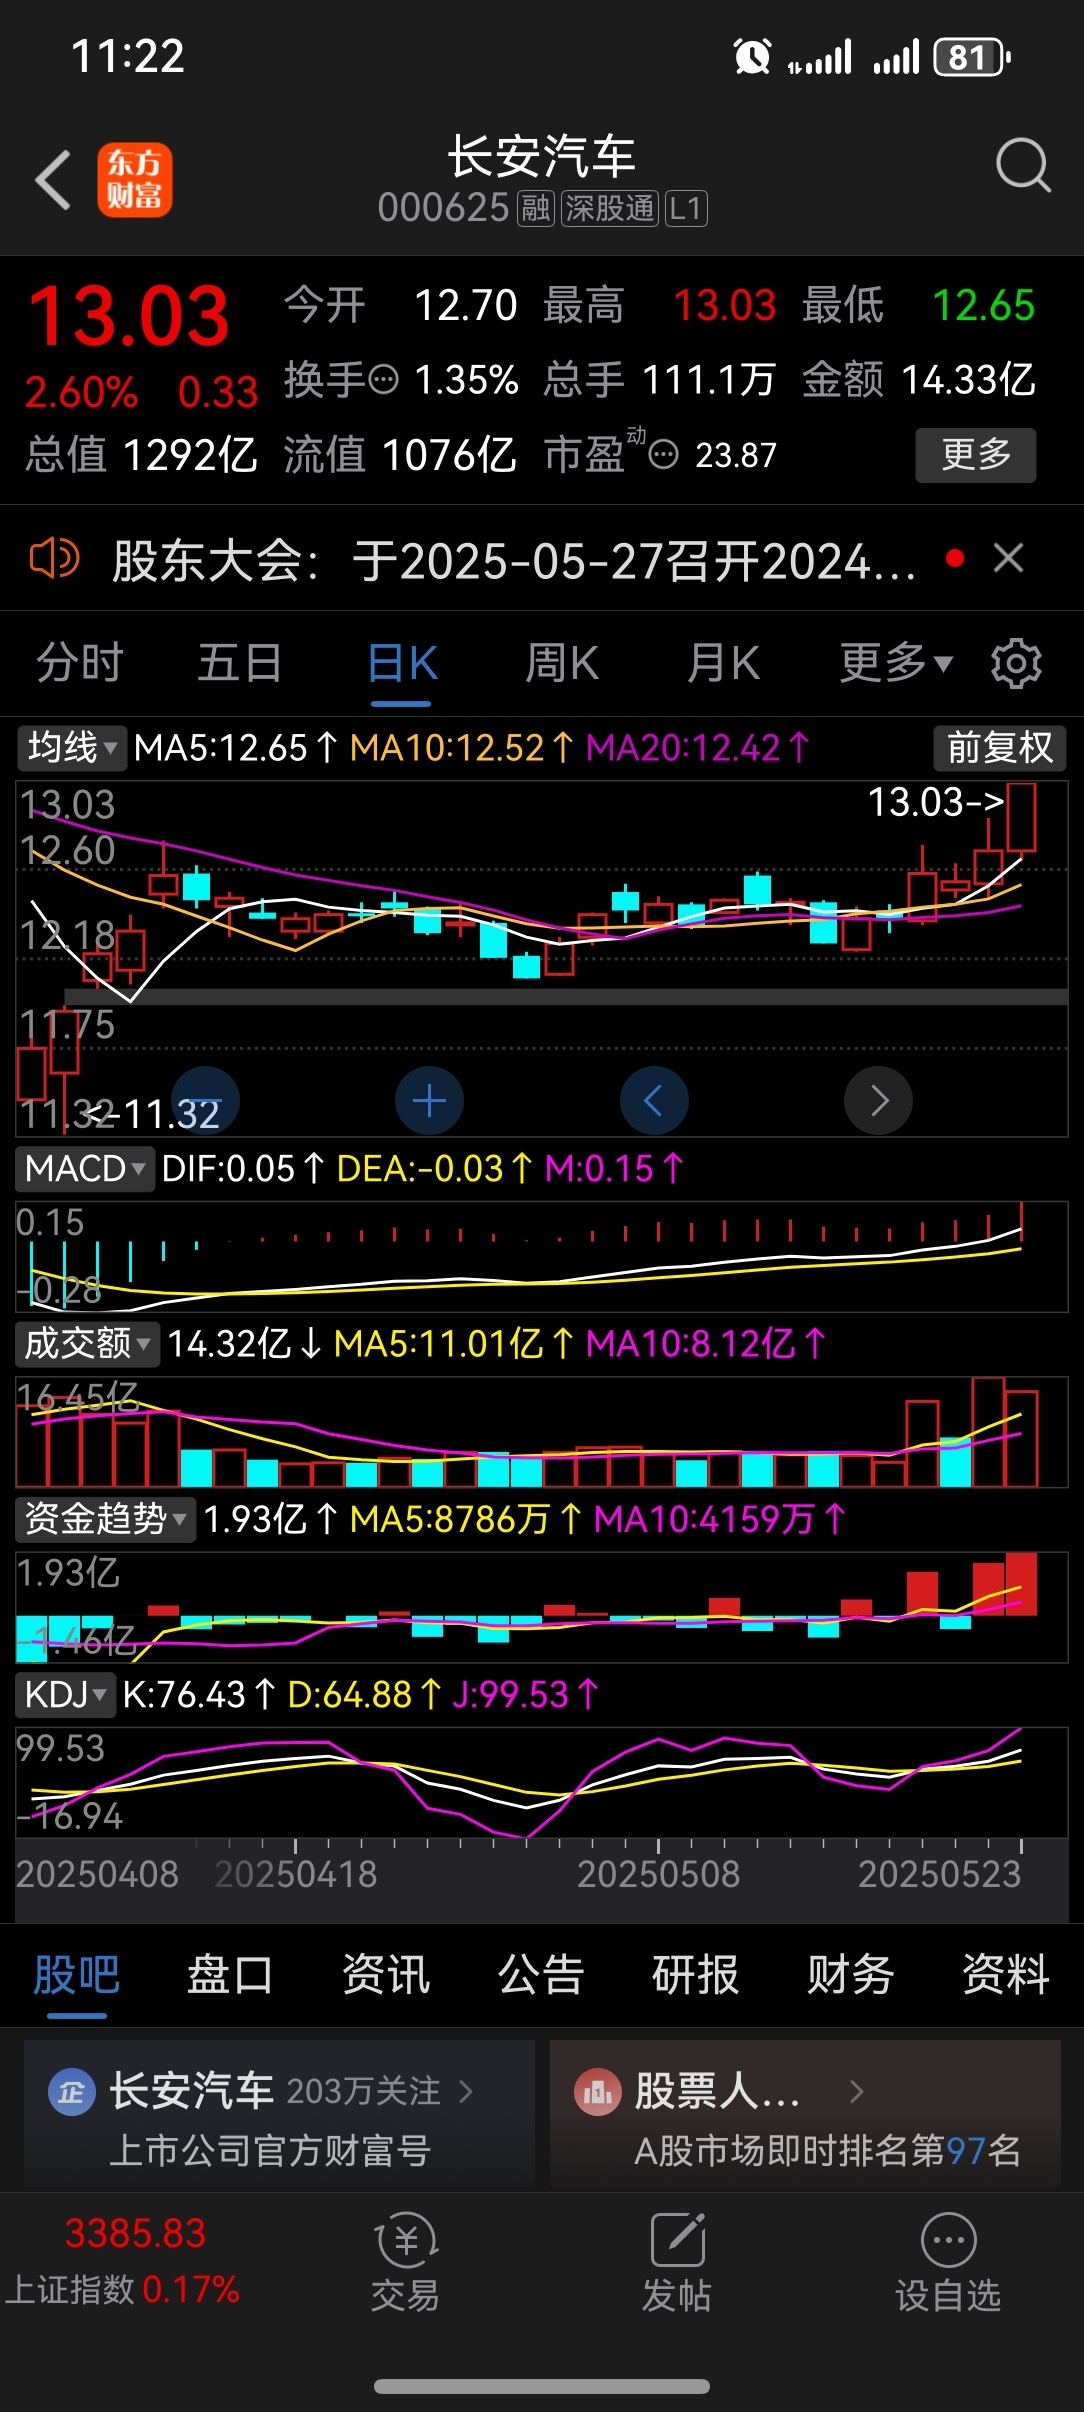The width and height of the screenshot is (1084, 2412).
Task: Open 公告 tab
Action: 541,1975
